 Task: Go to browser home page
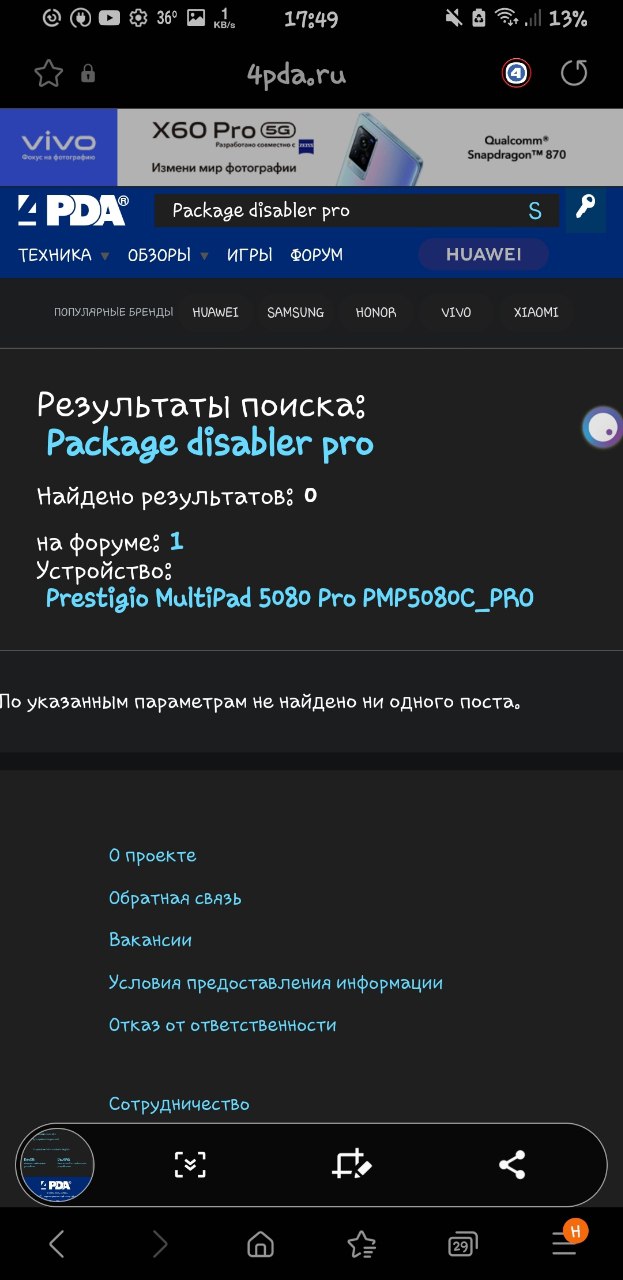(x=260, y=1244)
